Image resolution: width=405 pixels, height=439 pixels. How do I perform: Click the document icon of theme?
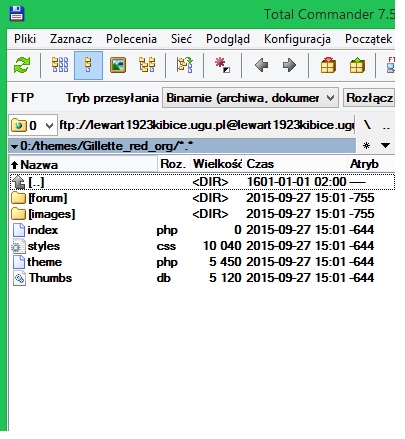pos(19,262)
